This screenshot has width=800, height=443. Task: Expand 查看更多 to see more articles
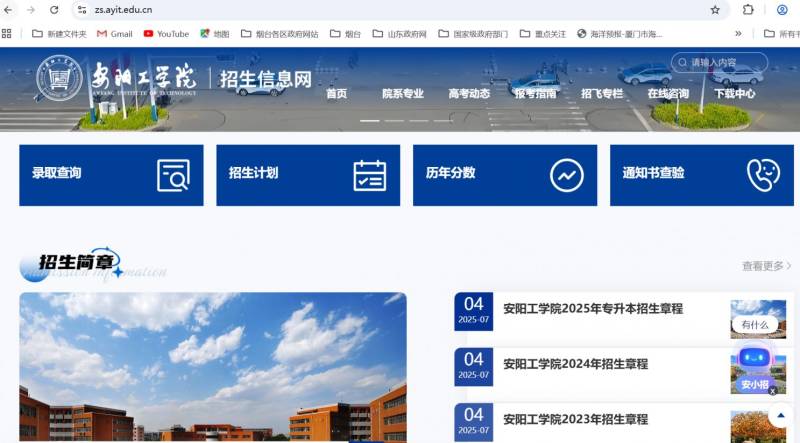766,266
